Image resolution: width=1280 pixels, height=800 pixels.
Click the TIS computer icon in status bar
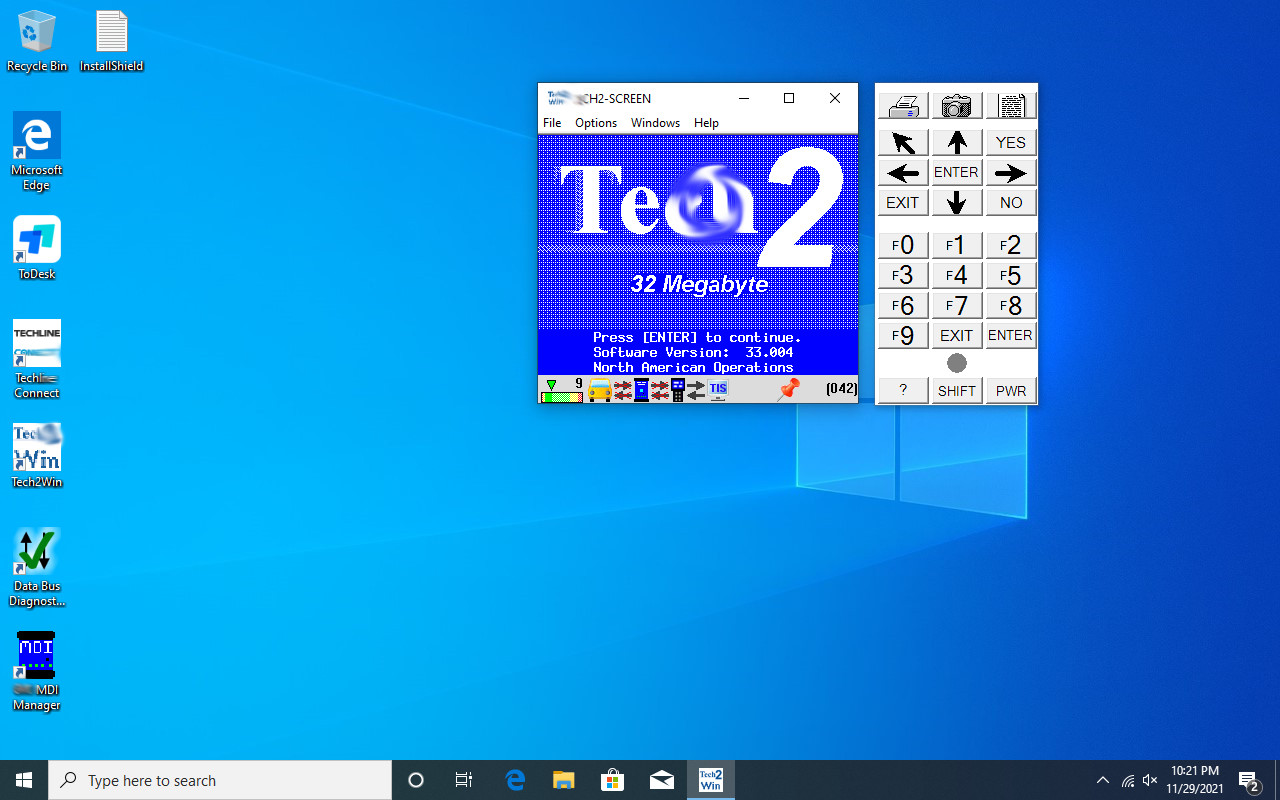point(718,390)
